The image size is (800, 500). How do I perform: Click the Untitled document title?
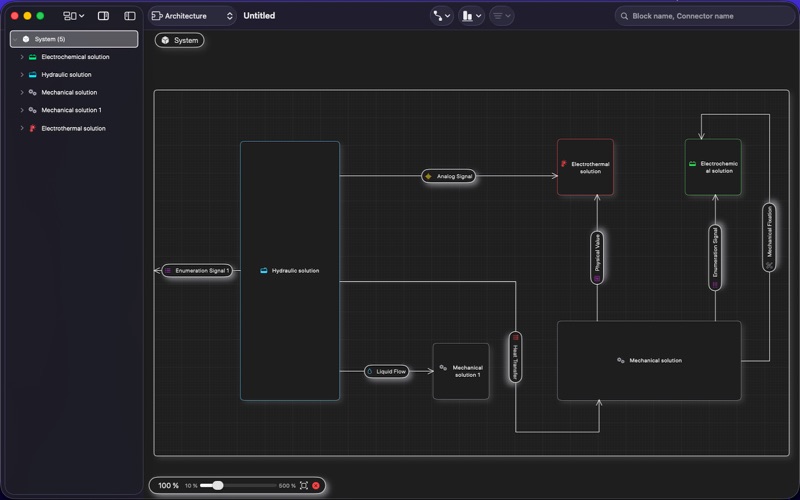point(259,16)
